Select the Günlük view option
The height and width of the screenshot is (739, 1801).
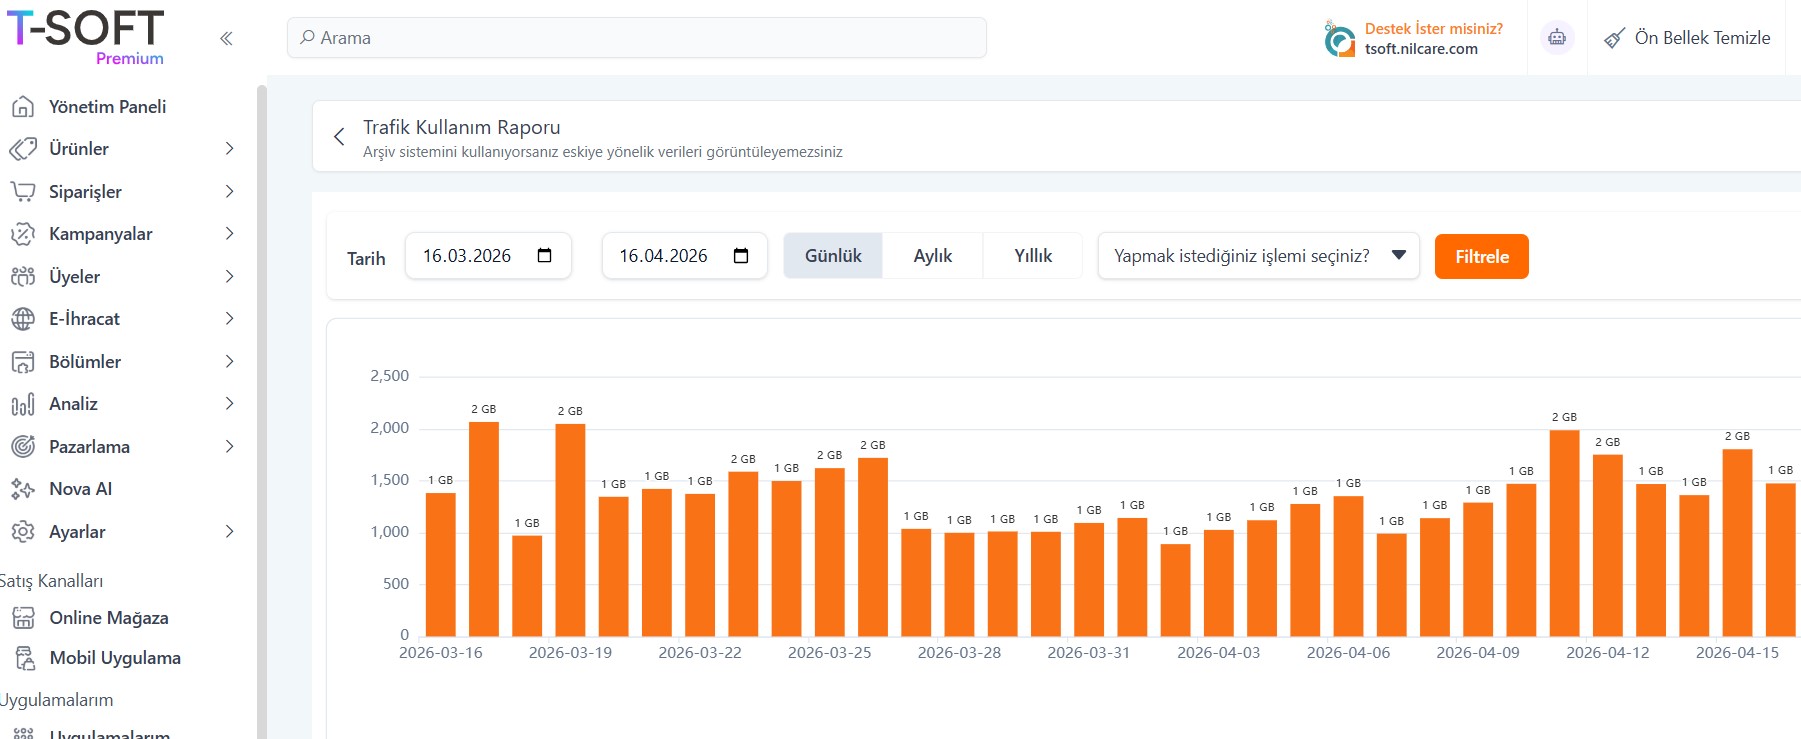click(x=832, y=256)
